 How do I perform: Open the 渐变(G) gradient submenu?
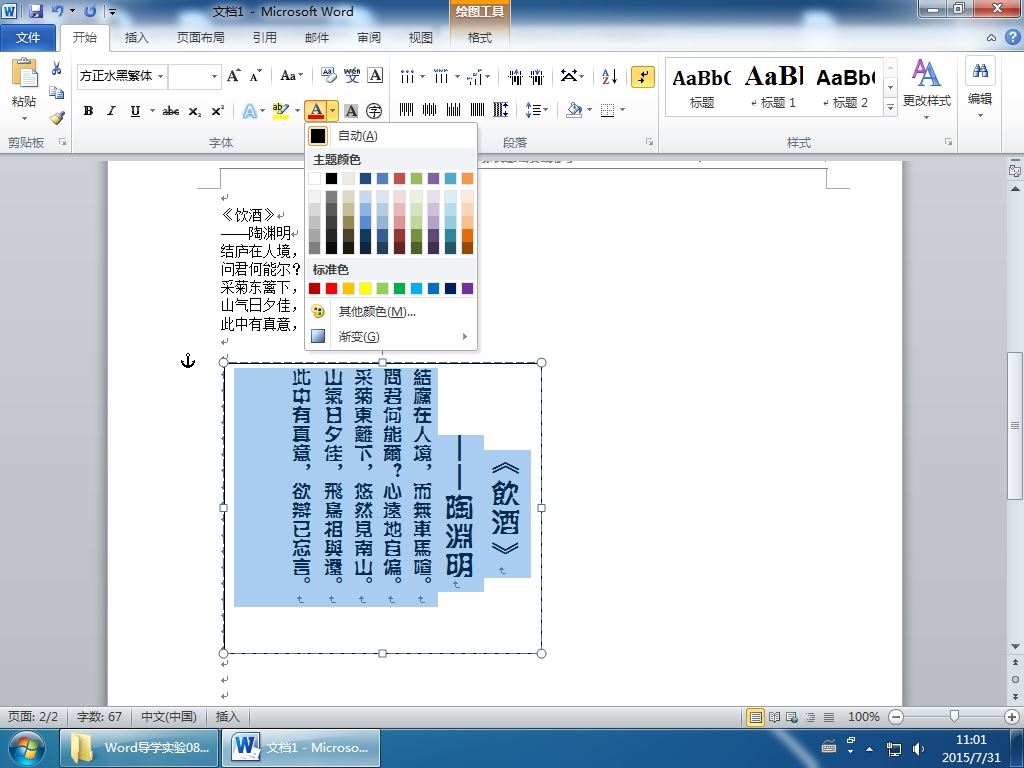coord(391,336)
